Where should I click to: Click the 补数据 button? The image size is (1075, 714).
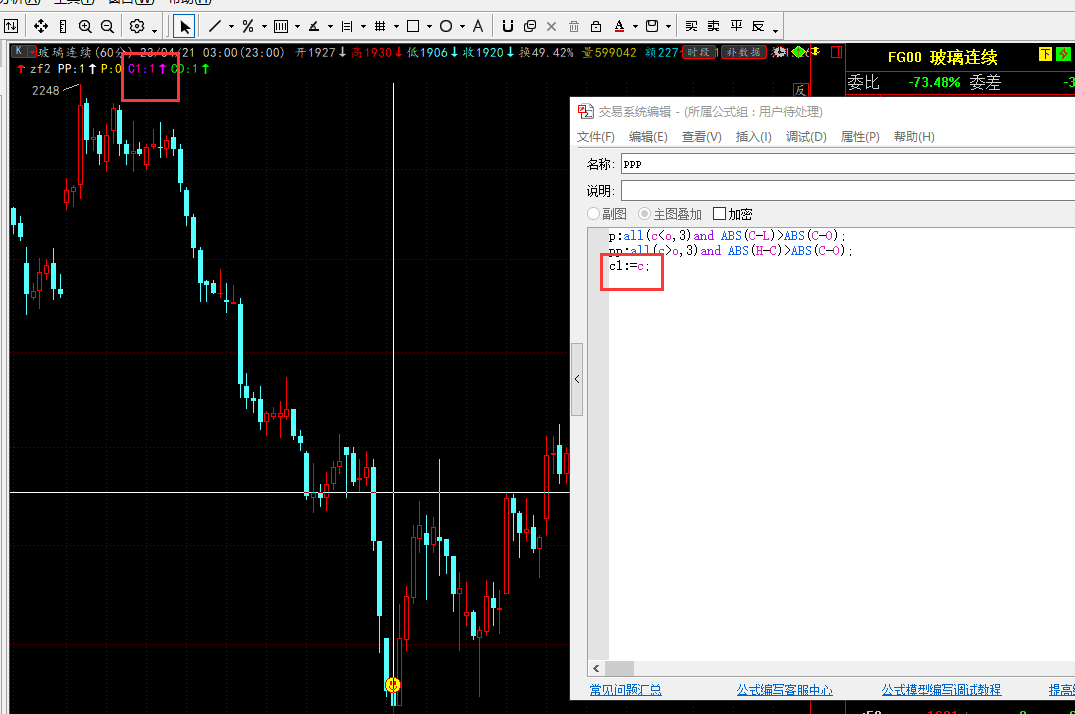click(744, 52)
